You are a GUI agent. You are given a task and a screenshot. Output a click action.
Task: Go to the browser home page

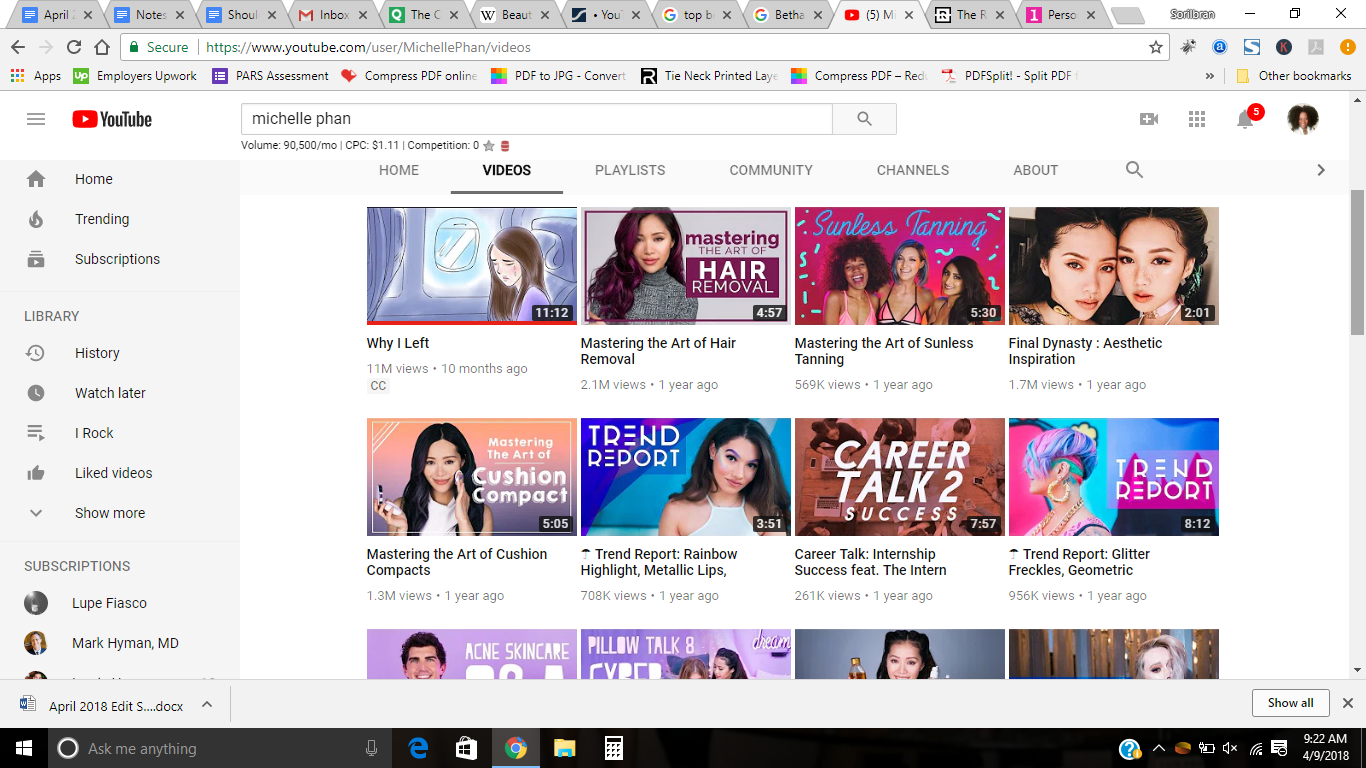pyautogui.click(x=102, y=47)
